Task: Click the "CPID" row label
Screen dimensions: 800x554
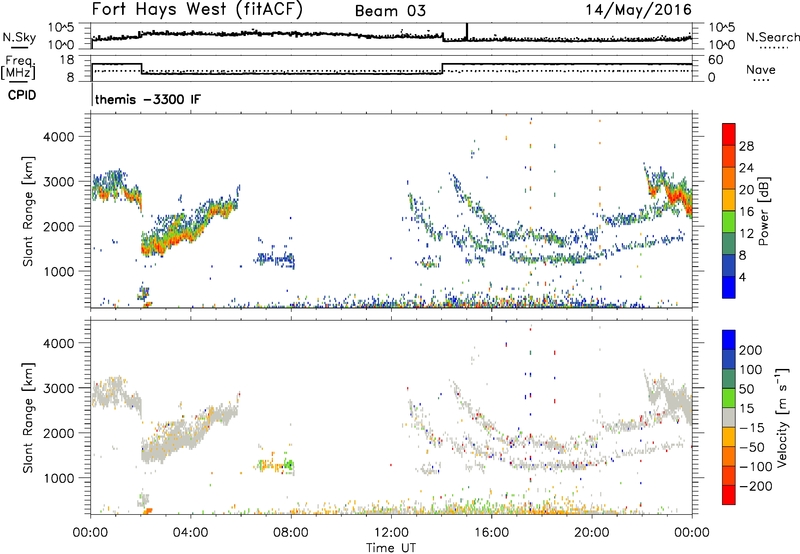Action: [x=22, y=95]
